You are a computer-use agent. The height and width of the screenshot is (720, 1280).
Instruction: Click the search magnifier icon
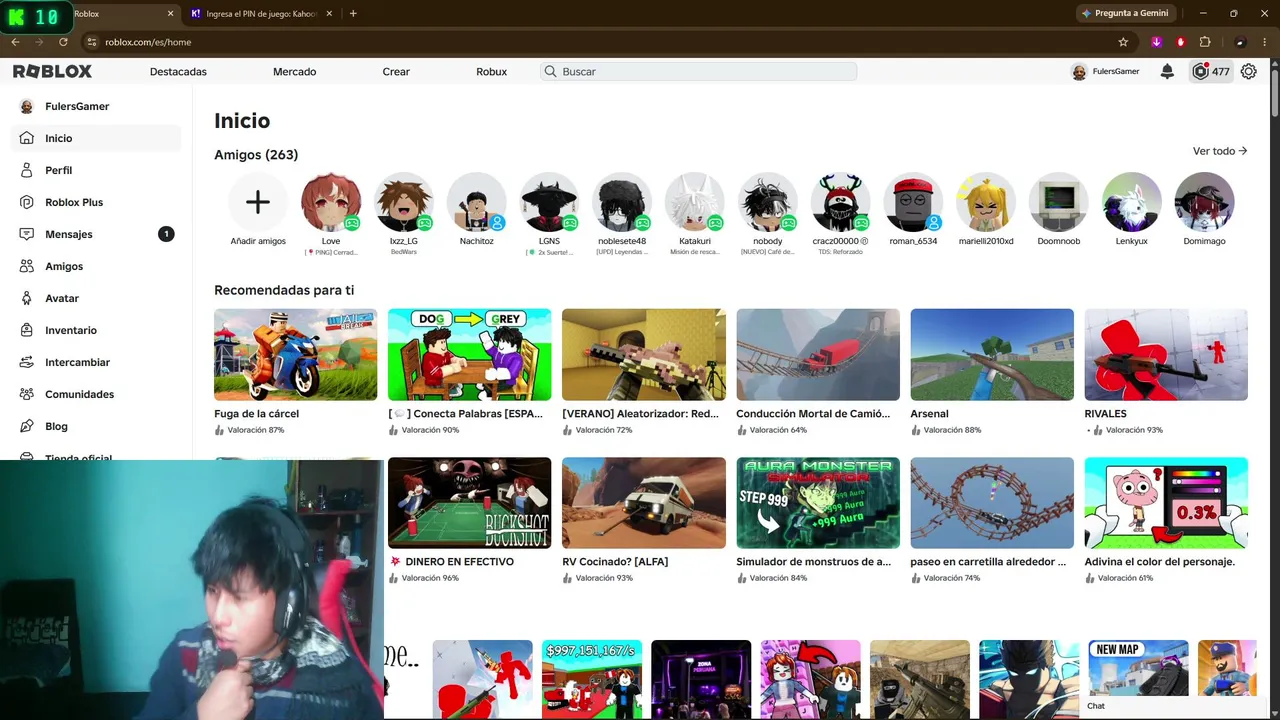pyautogui.click(x=550, y=72)
